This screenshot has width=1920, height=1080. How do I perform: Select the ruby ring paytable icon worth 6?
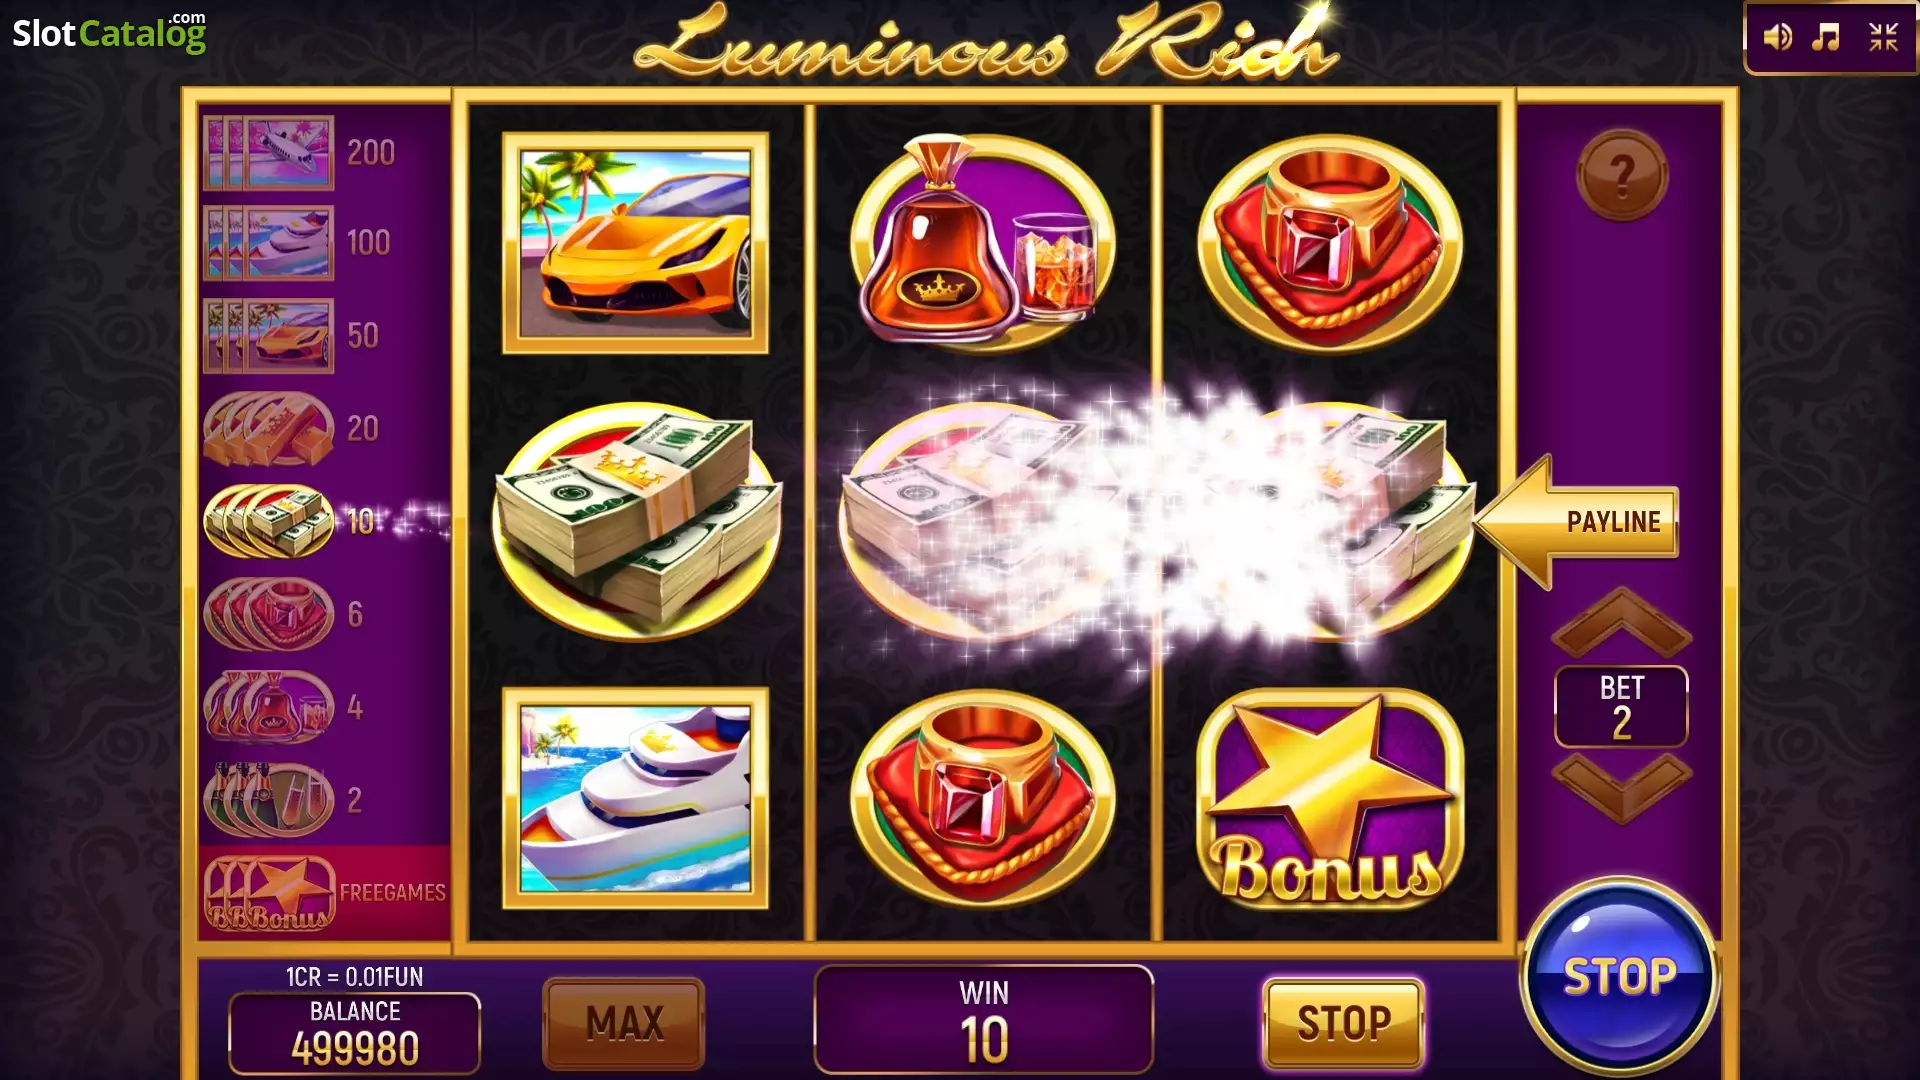268,613
